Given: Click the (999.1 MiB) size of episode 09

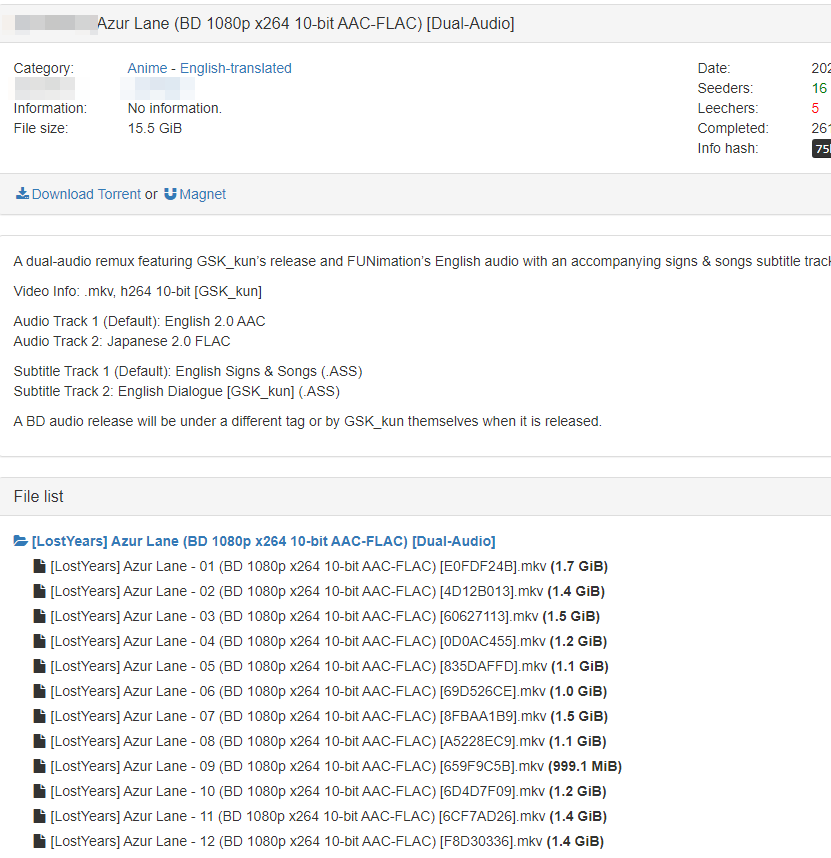Looking at the screenshot, I should pyautogui.click(x=585, y=767).
